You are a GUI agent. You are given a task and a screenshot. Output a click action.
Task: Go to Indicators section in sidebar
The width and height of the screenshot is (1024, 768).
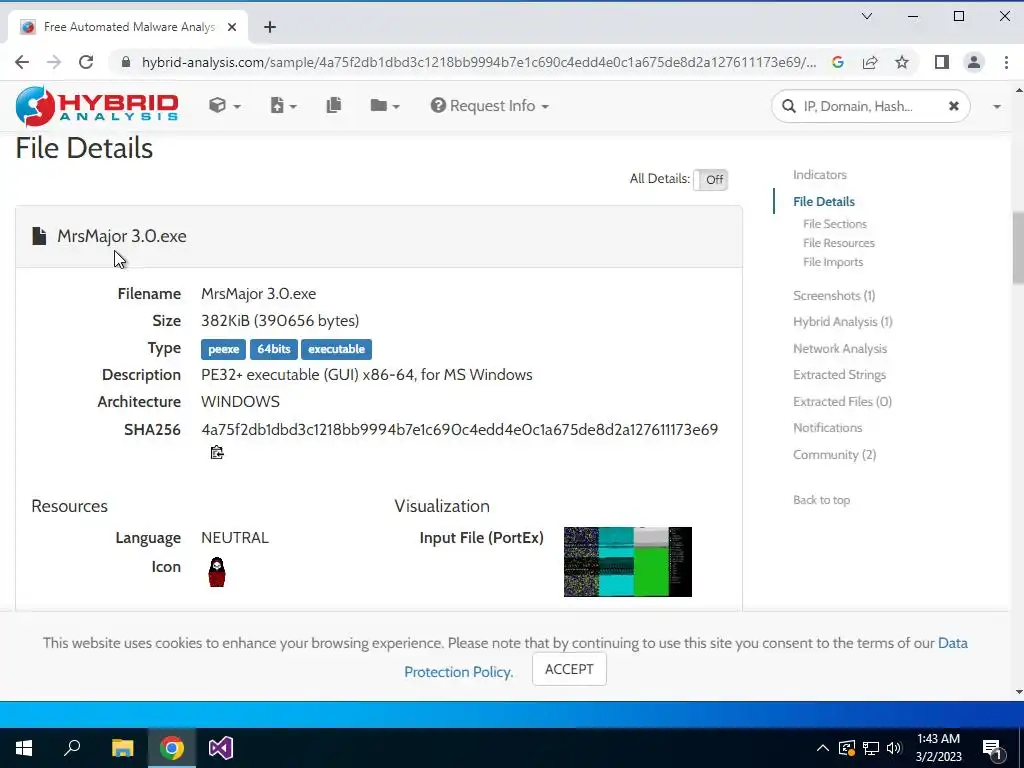(820, 175)
